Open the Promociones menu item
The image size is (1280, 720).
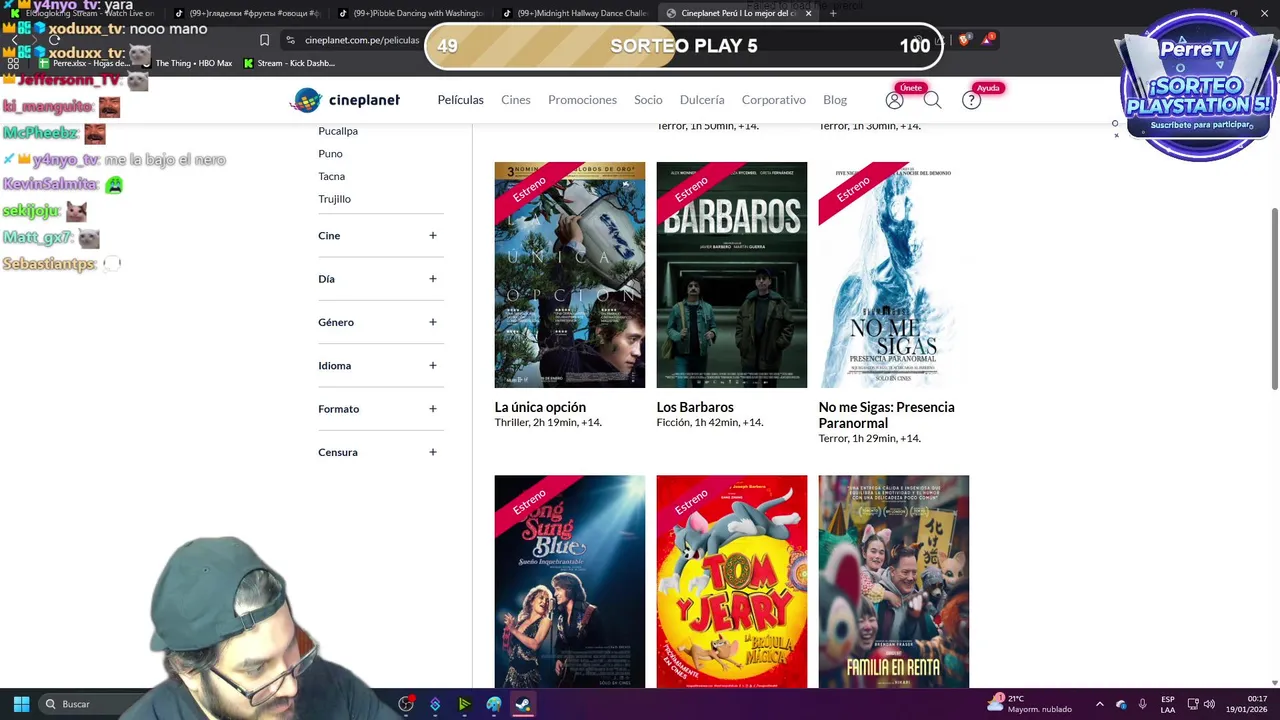coord(582,100)
